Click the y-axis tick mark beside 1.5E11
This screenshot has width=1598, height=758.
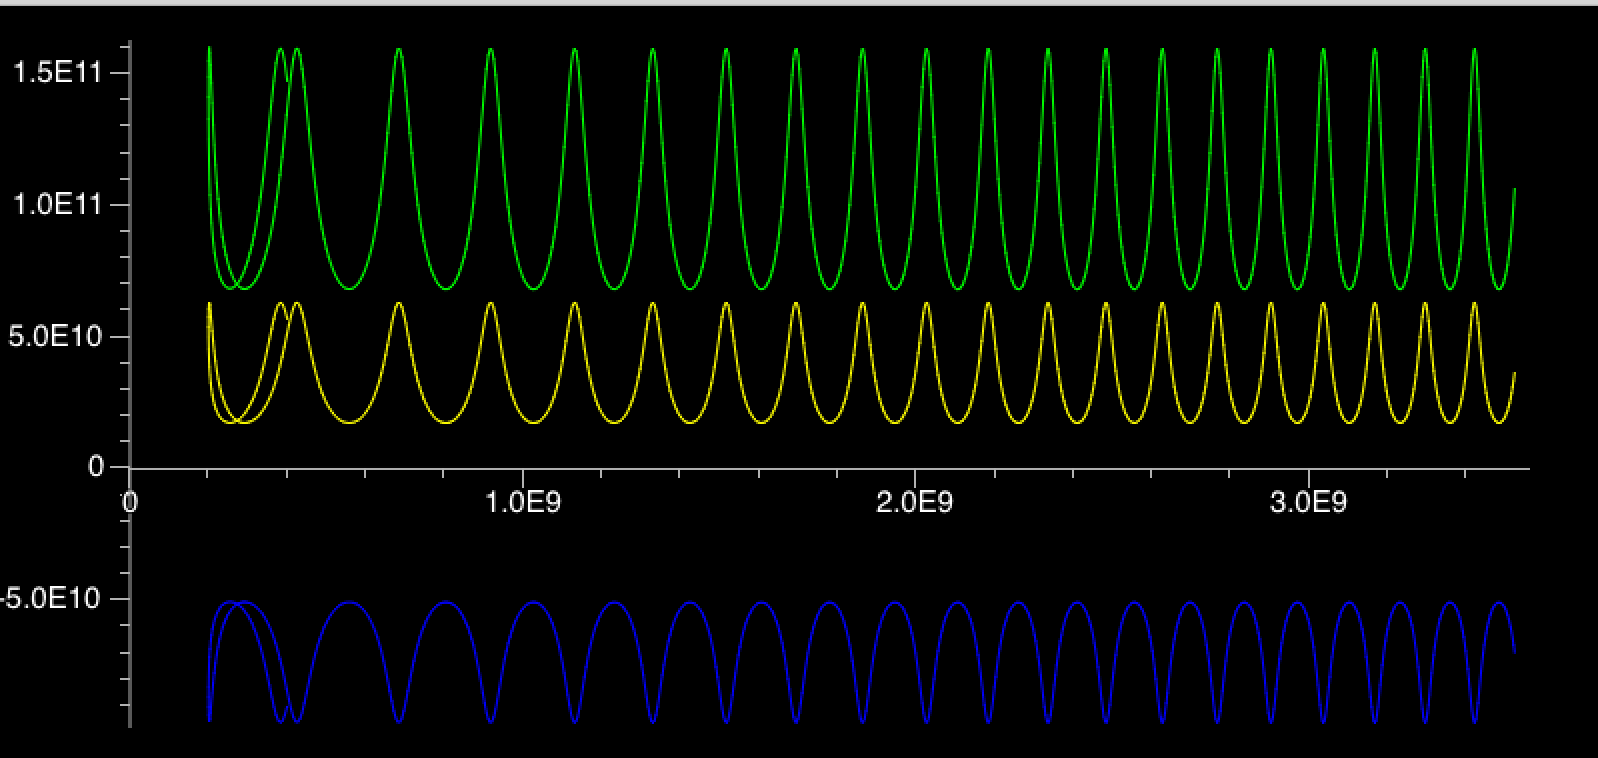pos(123,73)
